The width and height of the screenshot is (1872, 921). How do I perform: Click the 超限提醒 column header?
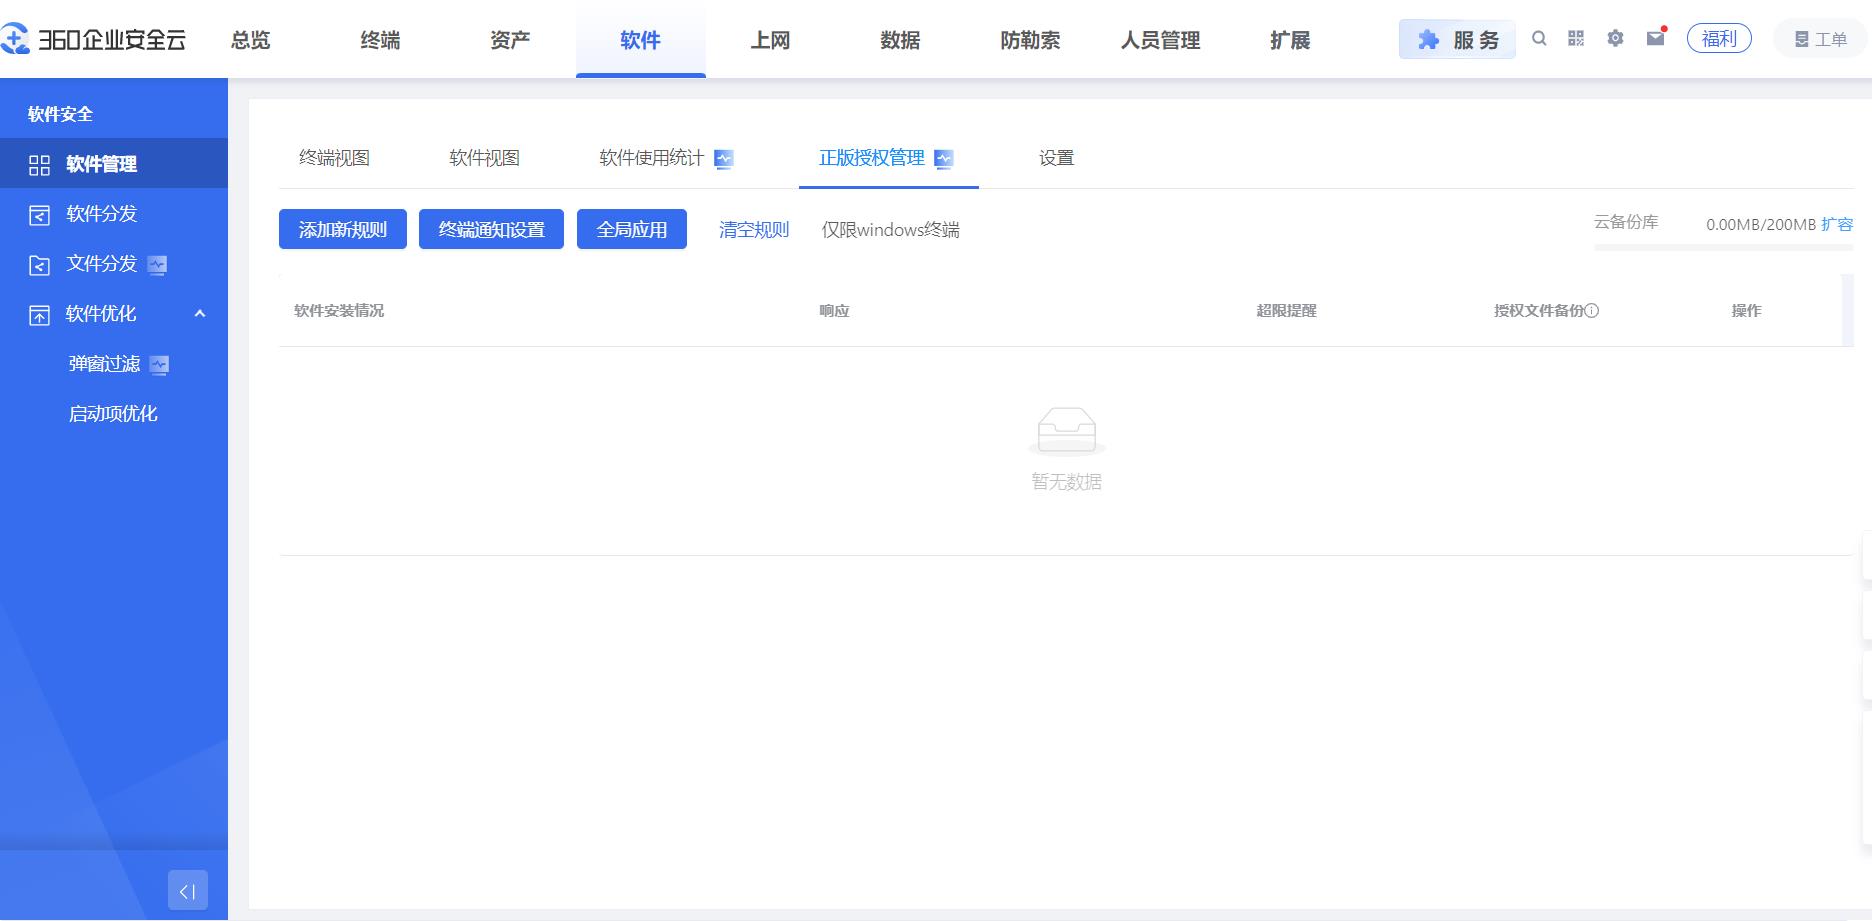pyautogui.click(x=1286, y=311)
